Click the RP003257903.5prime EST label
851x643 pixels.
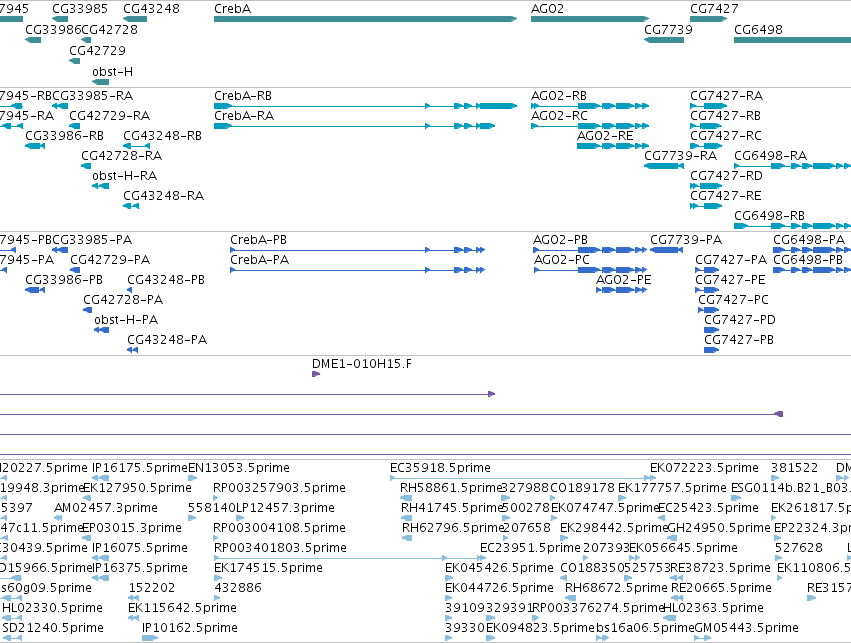(x=279, y=488)
